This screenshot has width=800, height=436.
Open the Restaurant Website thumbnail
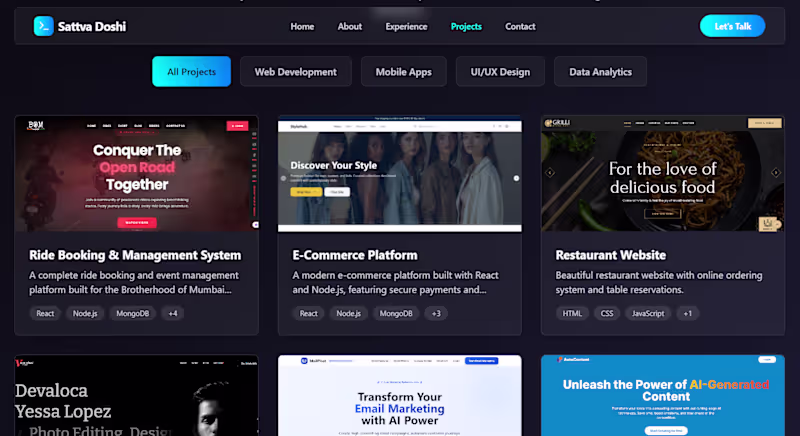point(663,174)
